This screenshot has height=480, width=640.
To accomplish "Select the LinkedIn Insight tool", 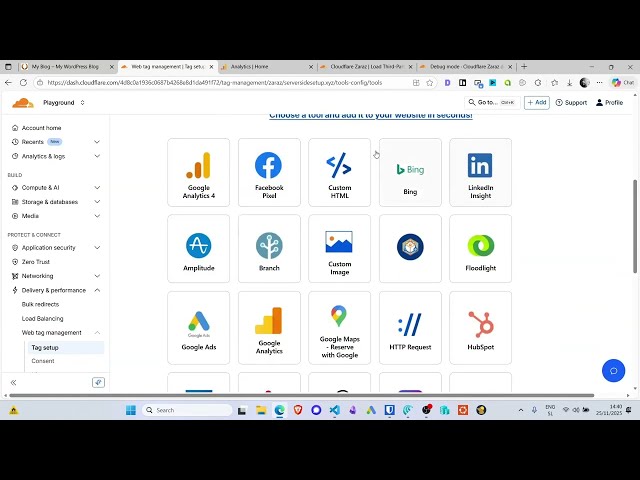I will (480, 172).
